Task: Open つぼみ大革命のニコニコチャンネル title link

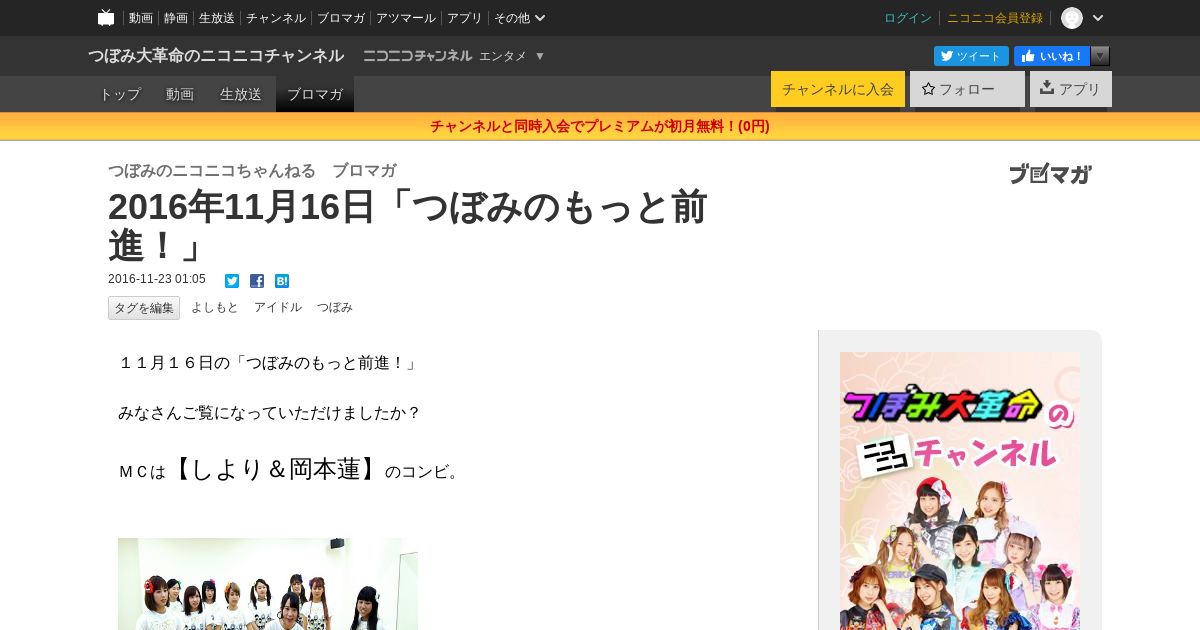Action: click(216, 56)
